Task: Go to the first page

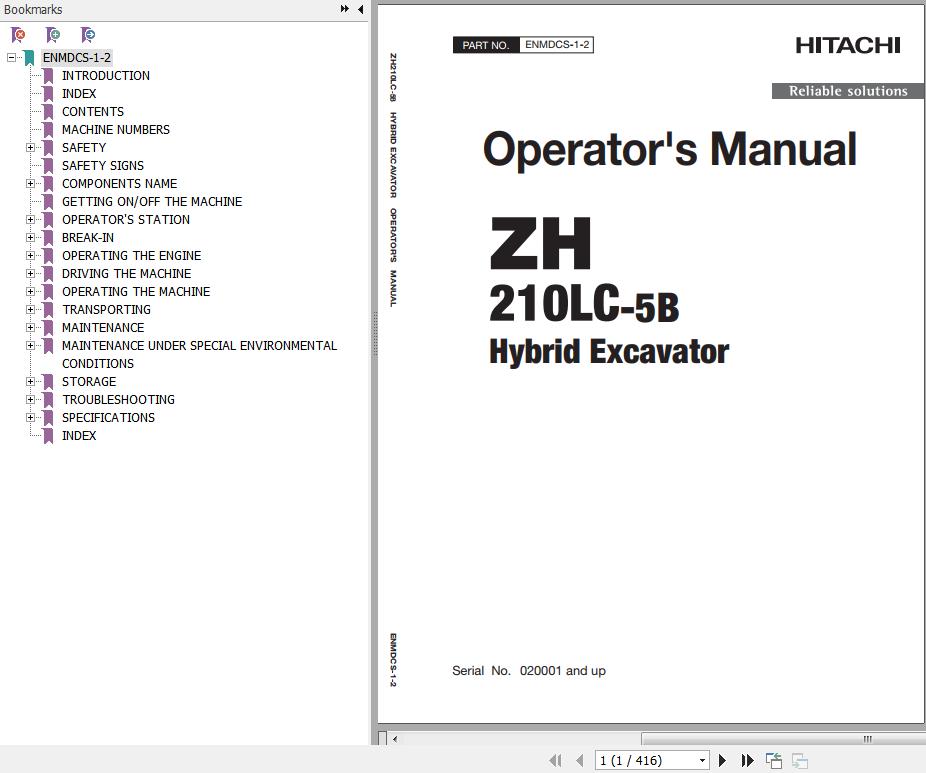Action: [555, 761]
